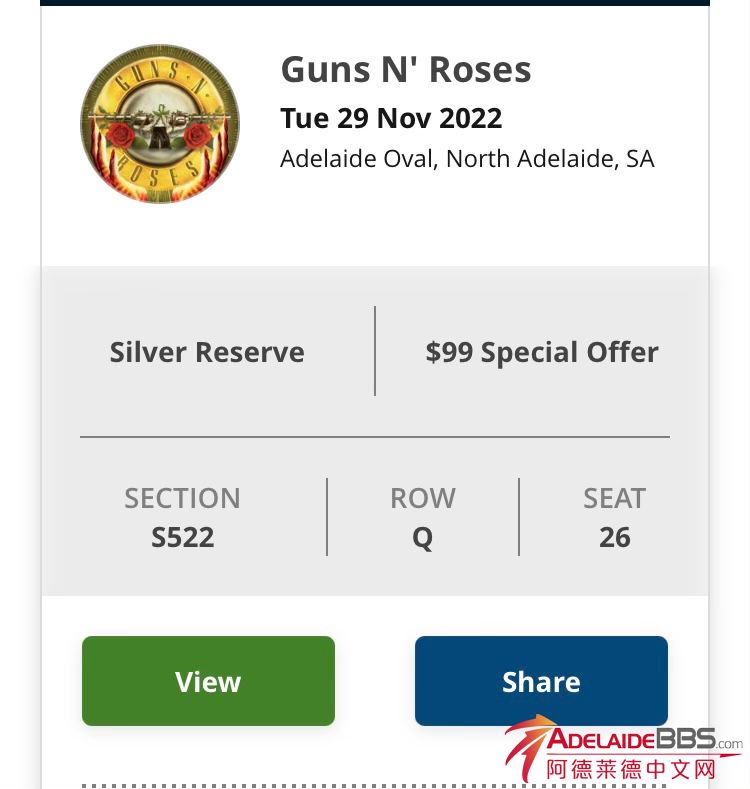Select the Silver Reserve ticket type

207,352
